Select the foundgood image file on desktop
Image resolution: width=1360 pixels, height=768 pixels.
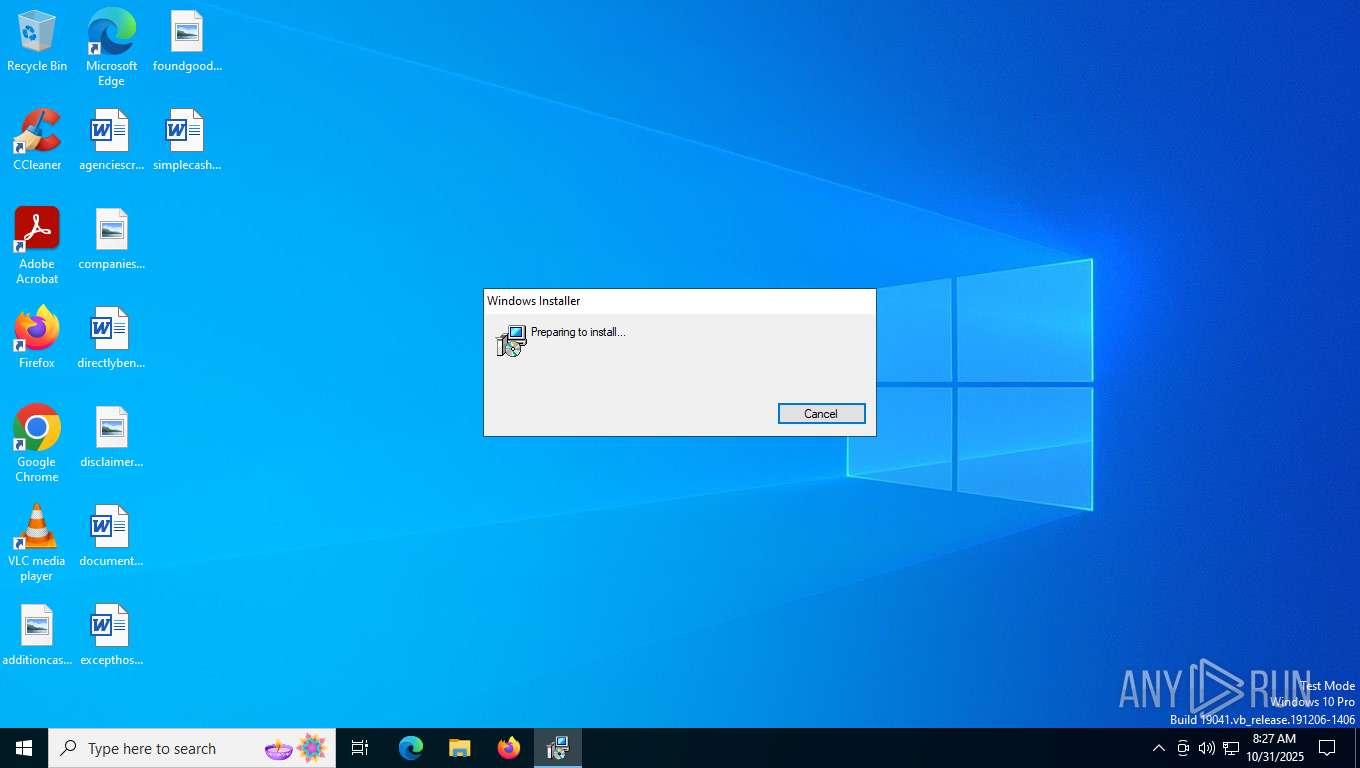tap(187, 42)
